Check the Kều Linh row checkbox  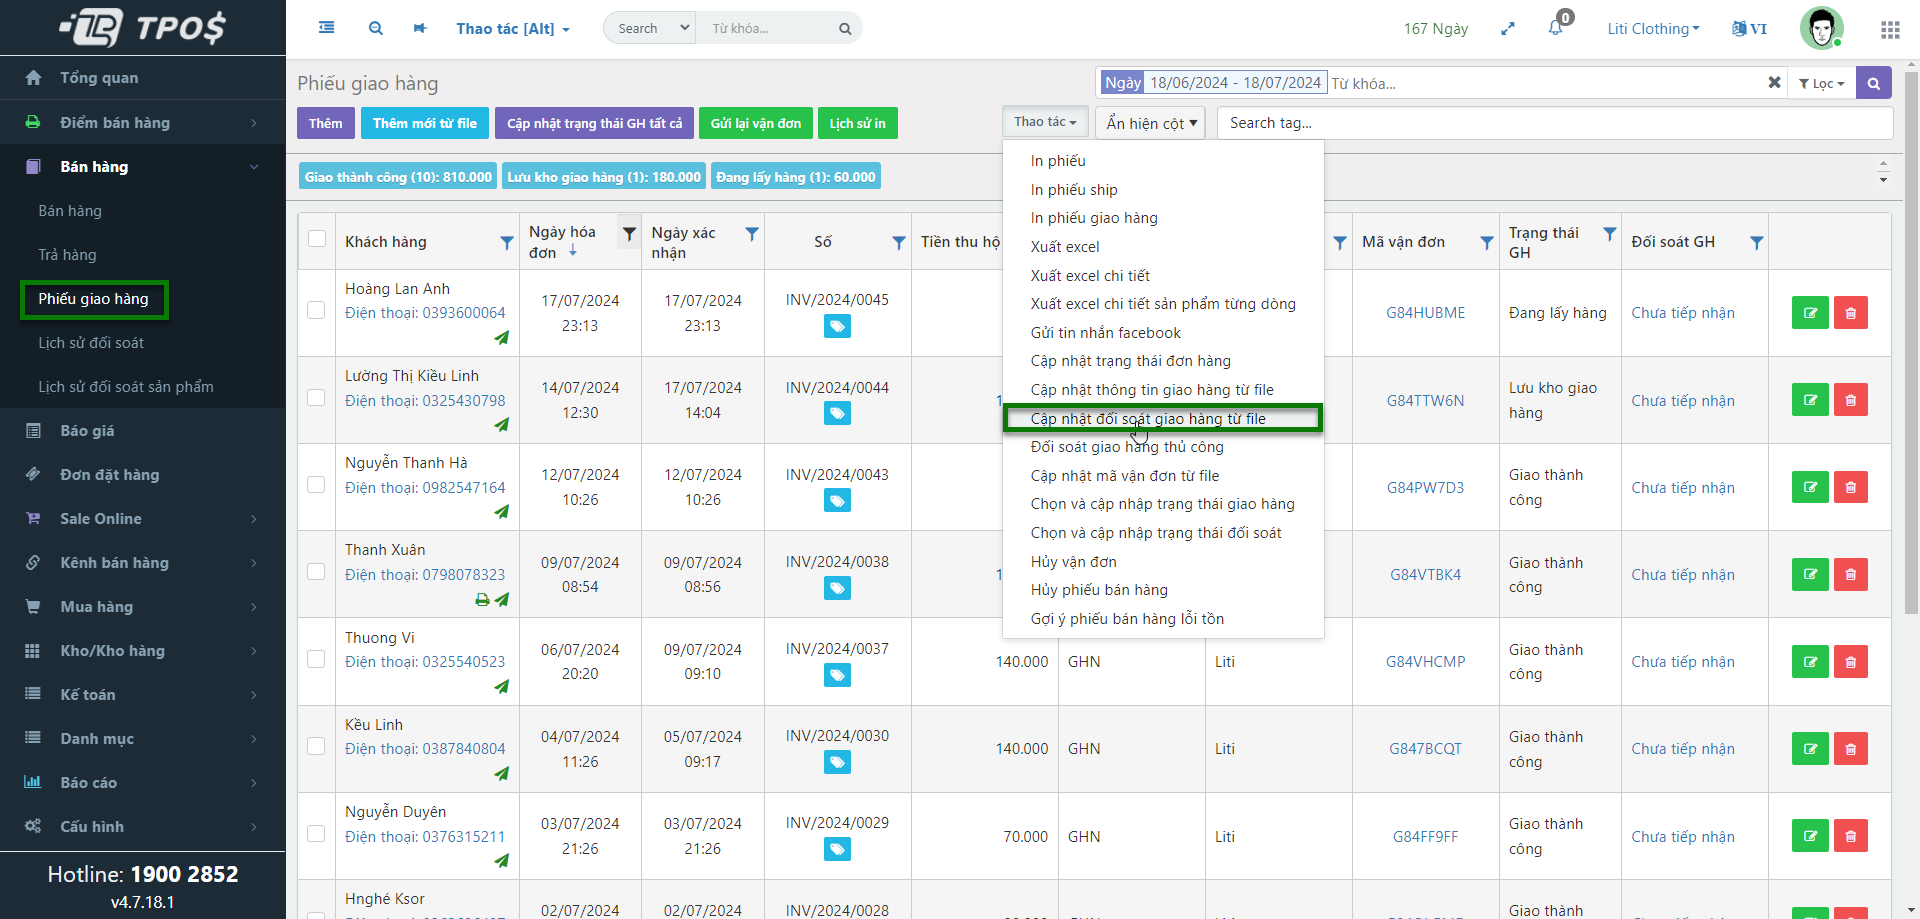pos(316,746)
